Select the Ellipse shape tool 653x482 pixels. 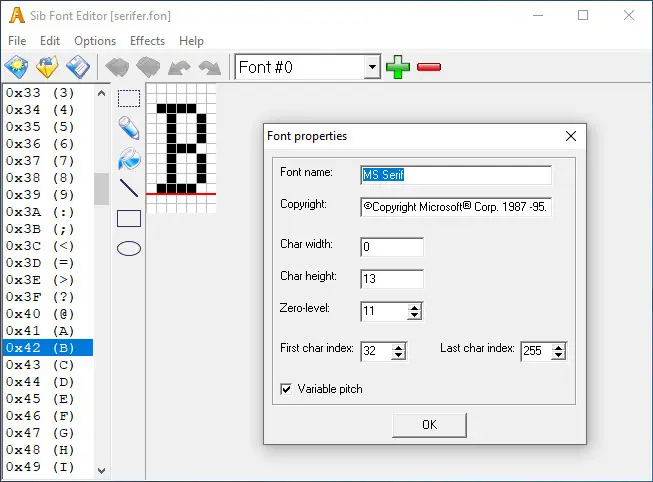[129, 249]
